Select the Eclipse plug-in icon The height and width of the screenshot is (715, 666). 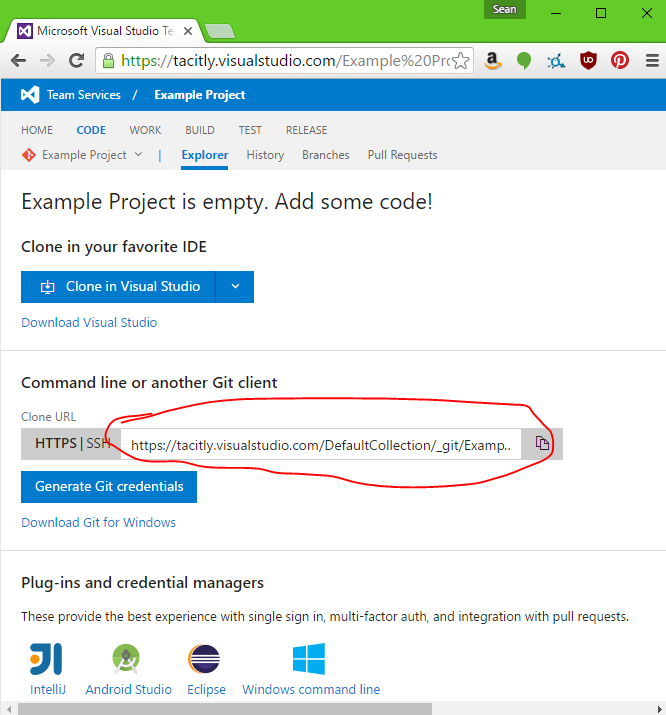coord(205,659)
